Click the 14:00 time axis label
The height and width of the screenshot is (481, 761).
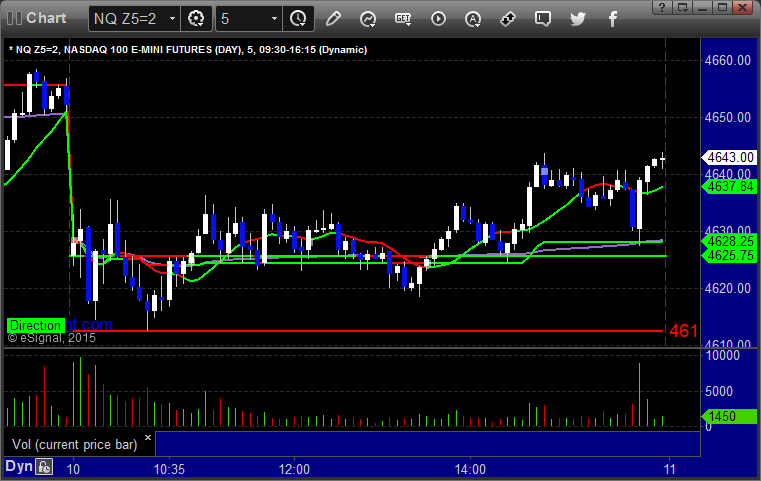pos(470,469)
